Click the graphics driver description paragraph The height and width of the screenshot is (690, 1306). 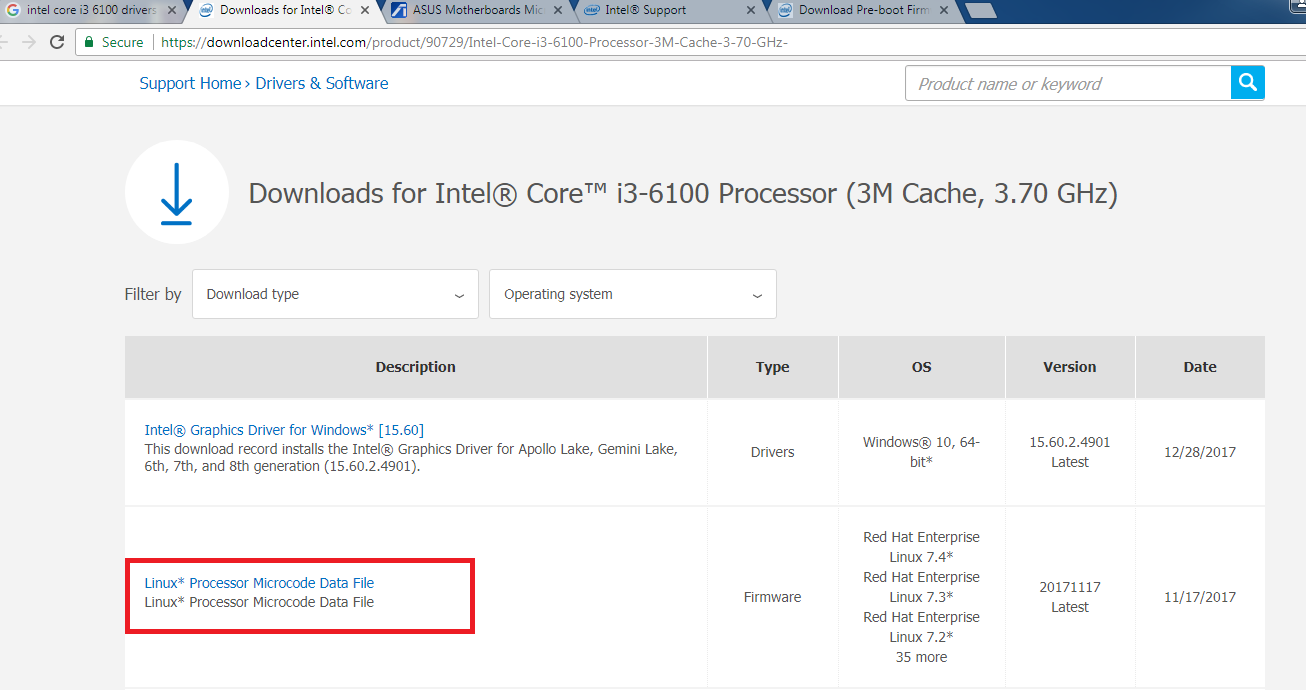pos(411,458)
